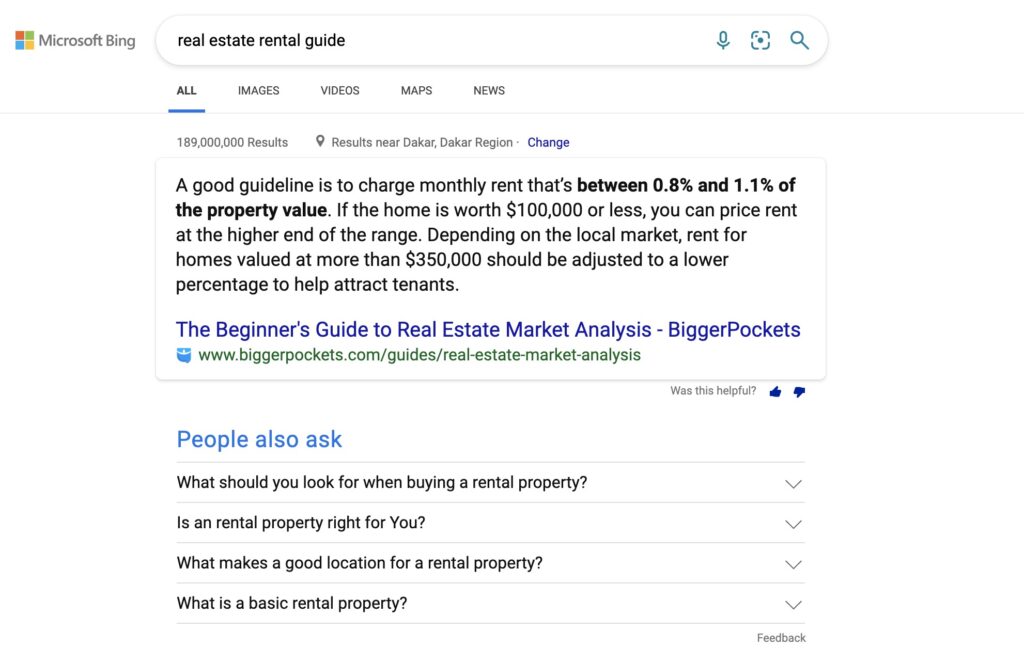The width and height of the screenshot is (1024, 663).
Task: Open visual search camera icon
Action: tap(760, 40)
